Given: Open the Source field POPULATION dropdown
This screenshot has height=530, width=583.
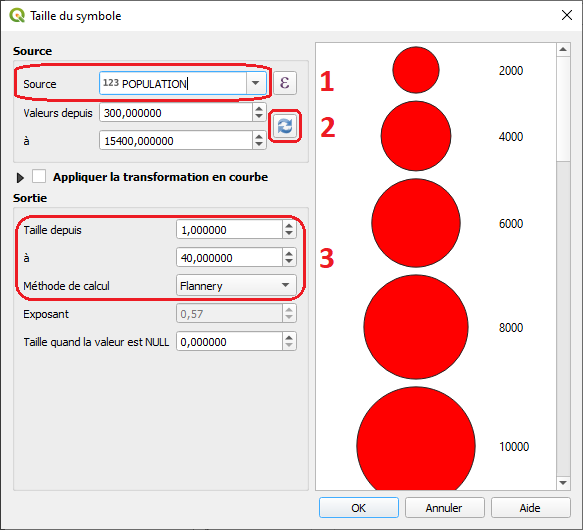Looking at the screenshot, I should [255, 83].
